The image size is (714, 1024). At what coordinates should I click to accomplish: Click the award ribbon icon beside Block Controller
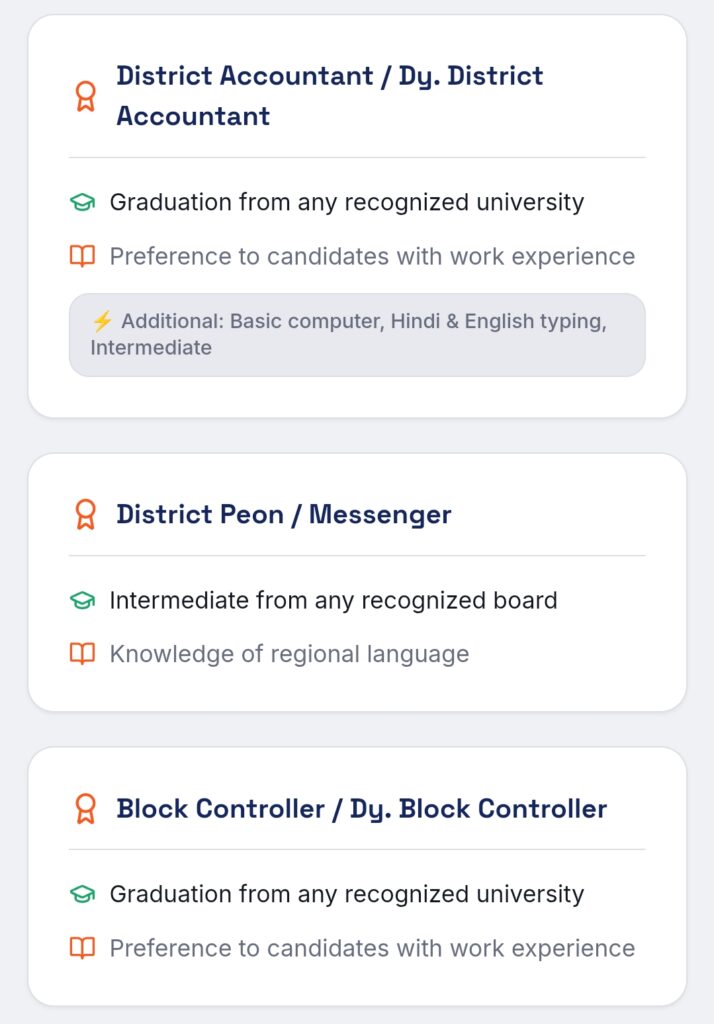tap(86, 808)
